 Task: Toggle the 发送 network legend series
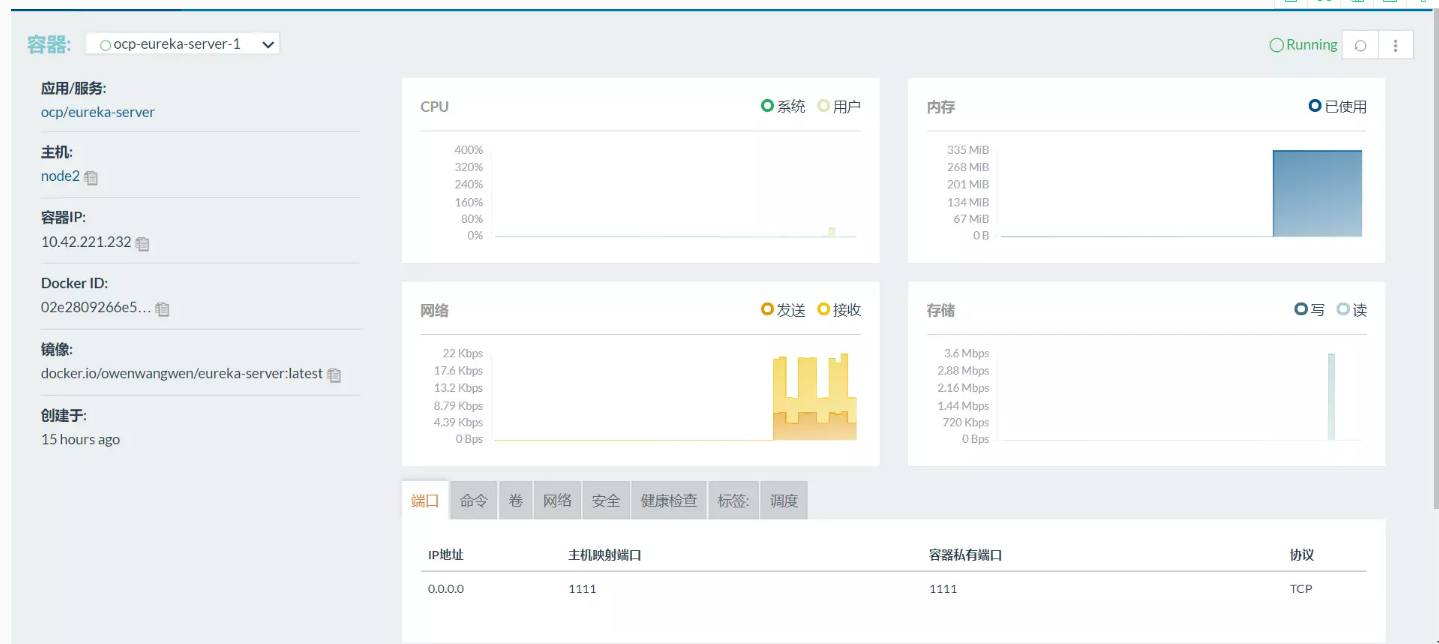(783, 310)
